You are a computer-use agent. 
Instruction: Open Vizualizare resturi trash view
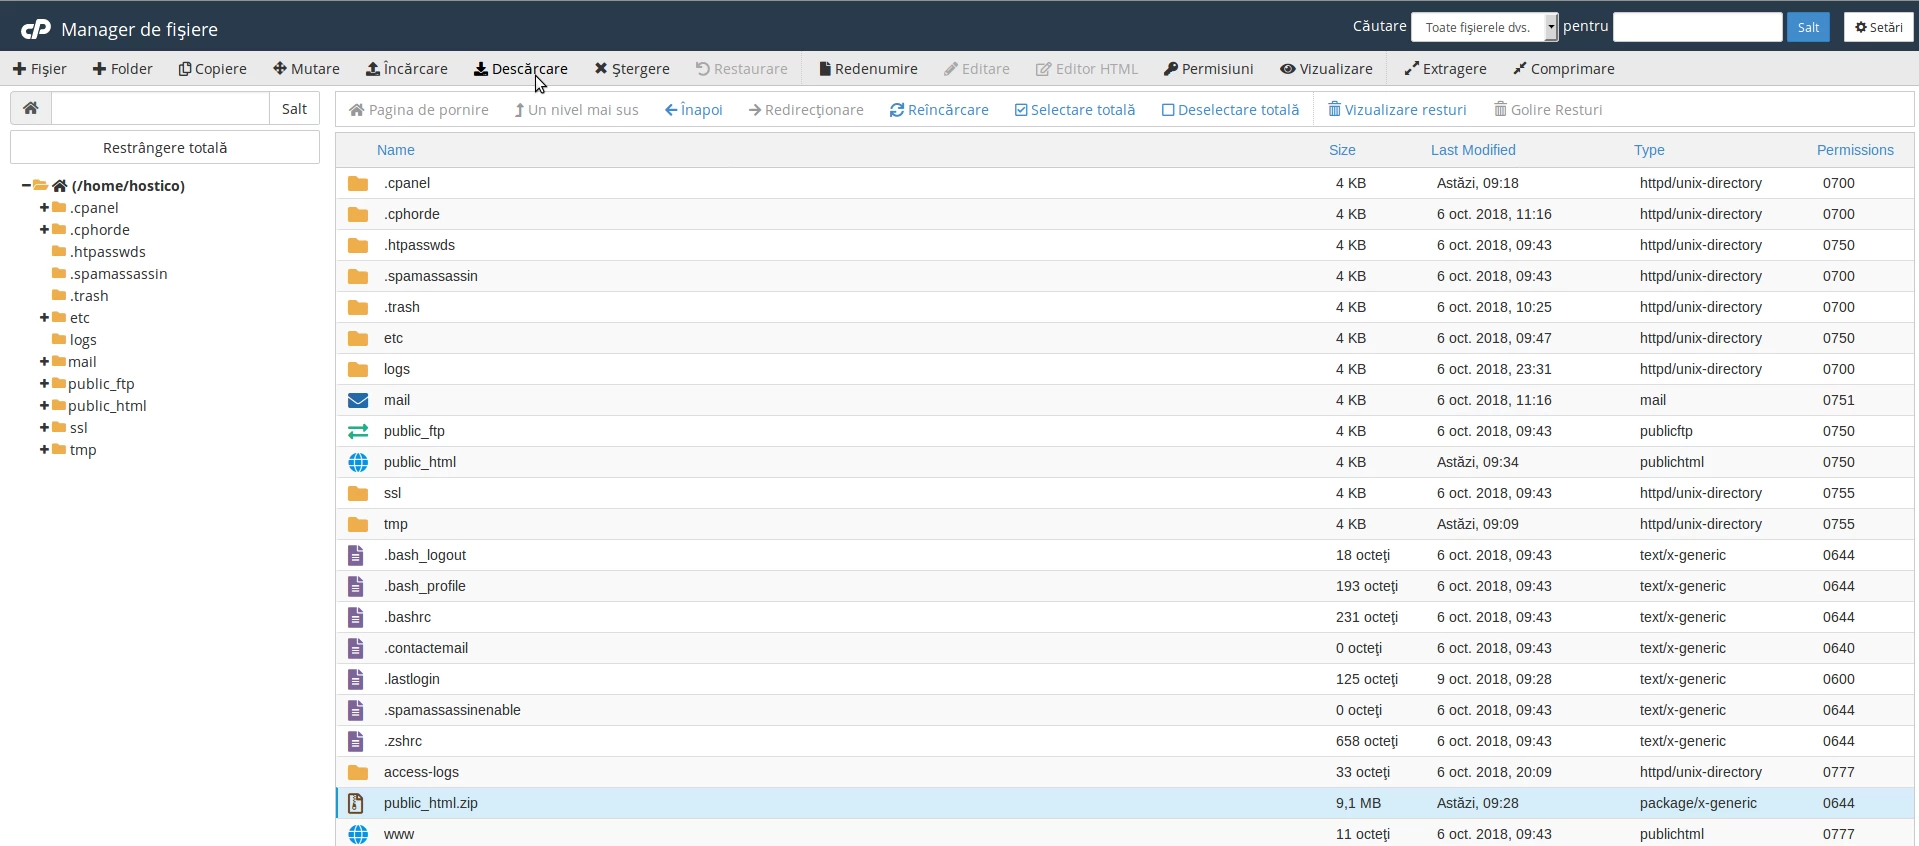pos(1396,110)
